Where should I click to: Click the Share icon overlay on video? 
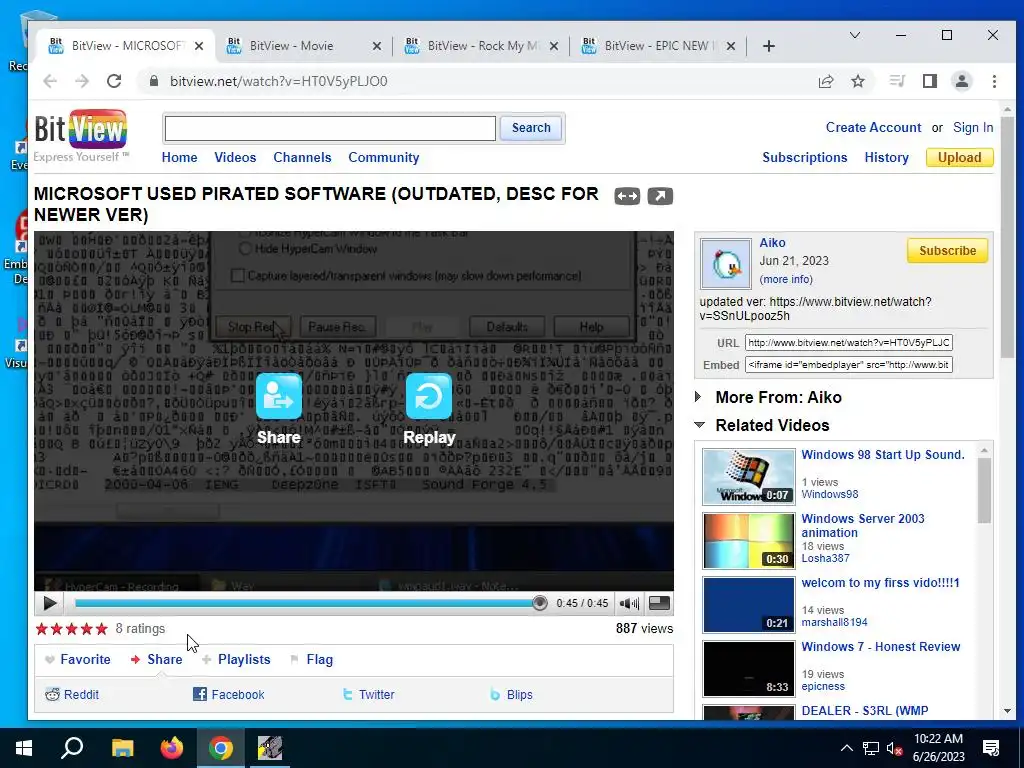pos(279,396)
